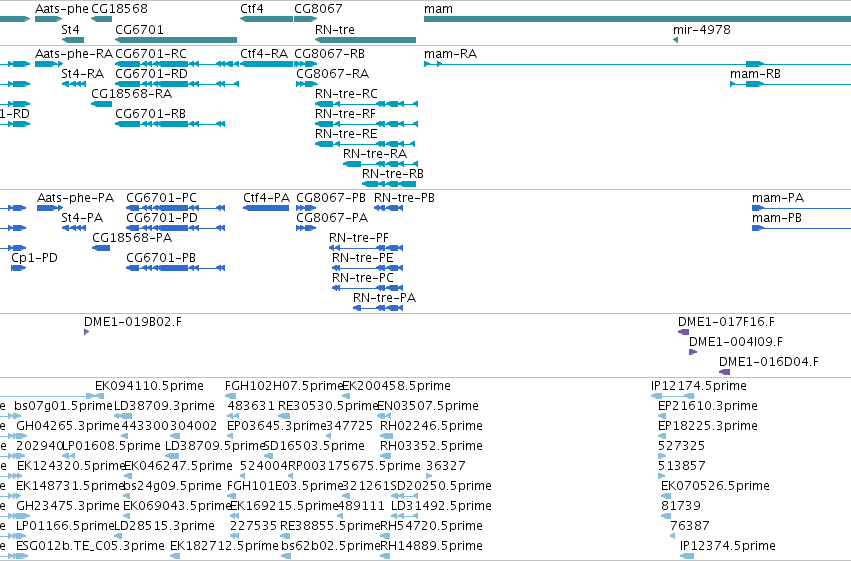Click the EP18225.3prime EST label

pos(708,426)
